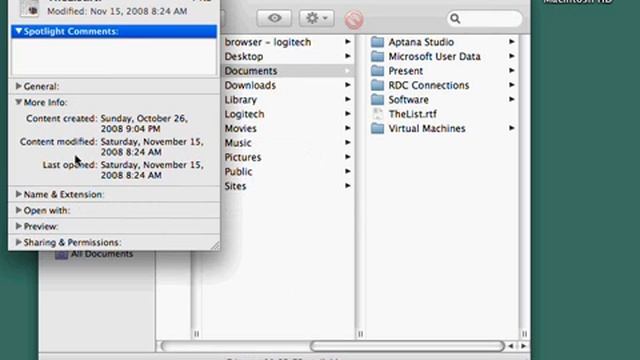The width and height of the screenshot is (640, 360).
Task: Click the Aptana Studio folder icon
Action: coord(378,42)
